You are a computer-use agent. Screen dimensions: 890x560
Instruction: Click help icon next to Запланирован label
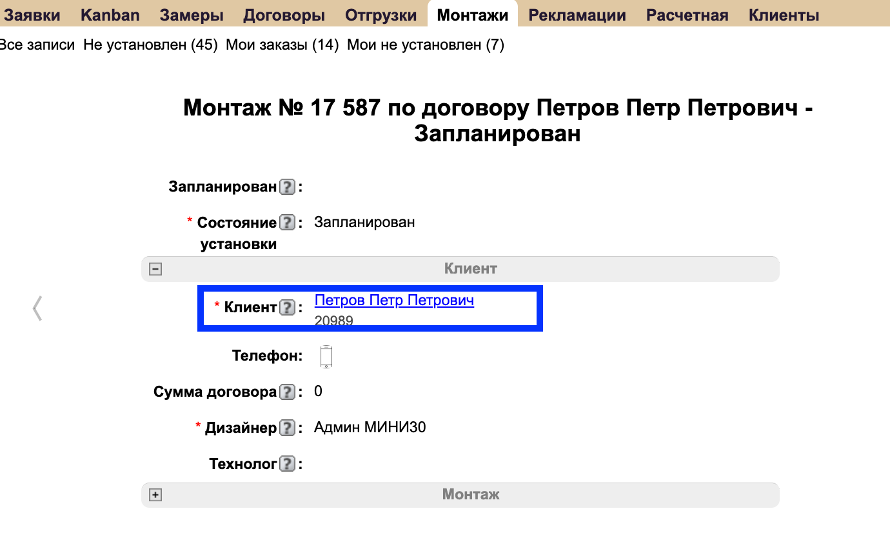287,187
